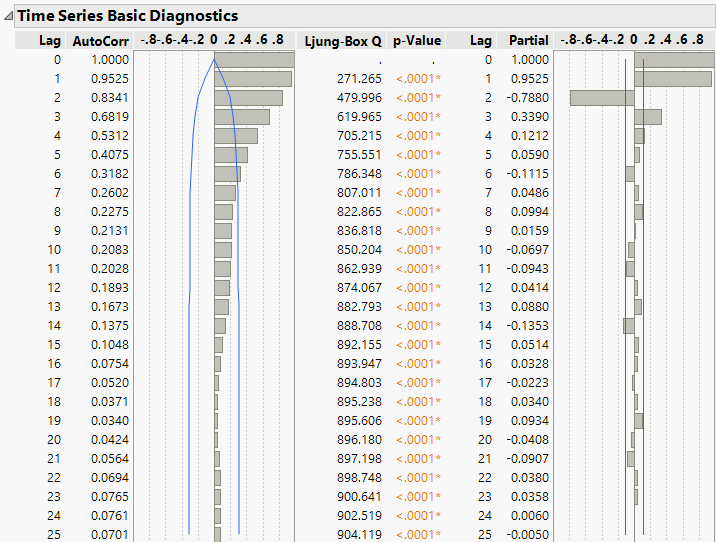Click the Ljung-Box Q value 479.996
Image resolution: width=716 pixels, height=542 pixels.
360,98
